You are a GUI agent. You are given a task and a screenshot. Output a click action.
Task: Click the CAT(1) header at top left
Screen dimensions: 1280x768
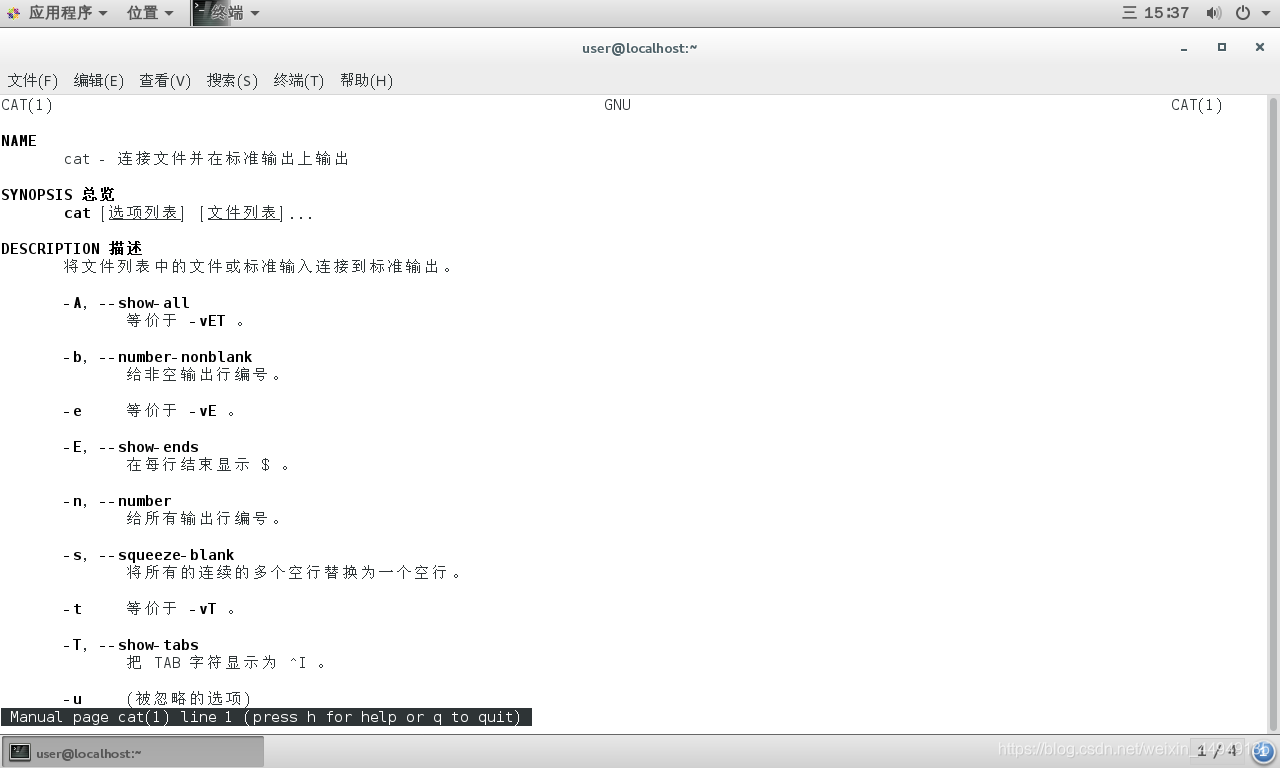[27, 105]
